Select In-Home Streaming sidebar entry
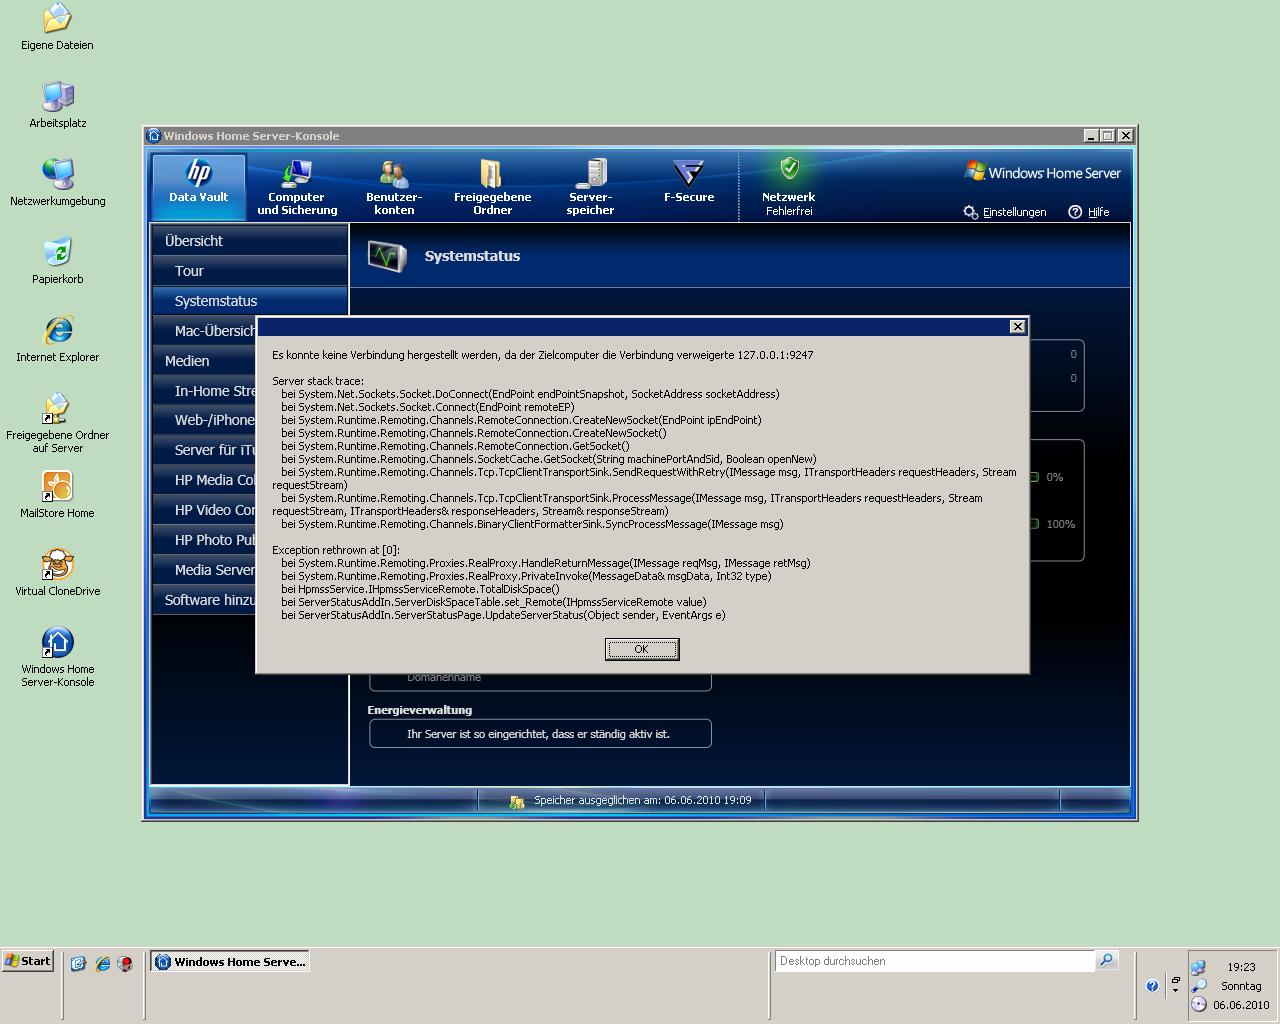This screenshot has height=1024, width=1280. [204, 391]
